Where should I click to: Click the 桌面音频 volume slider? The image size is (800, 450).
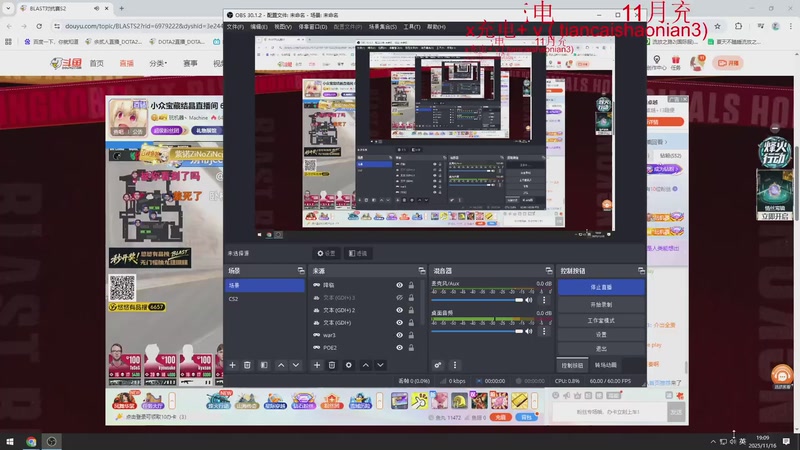[x=478, y=331]
